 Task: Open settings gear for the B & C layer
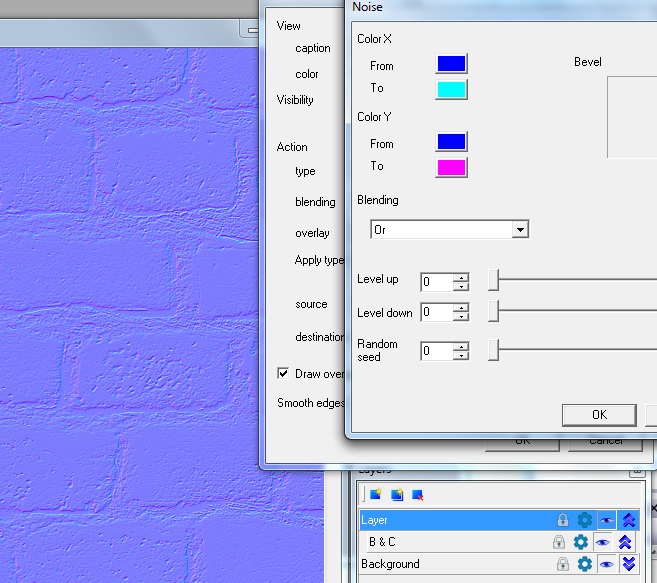click(x=581, y=542)
